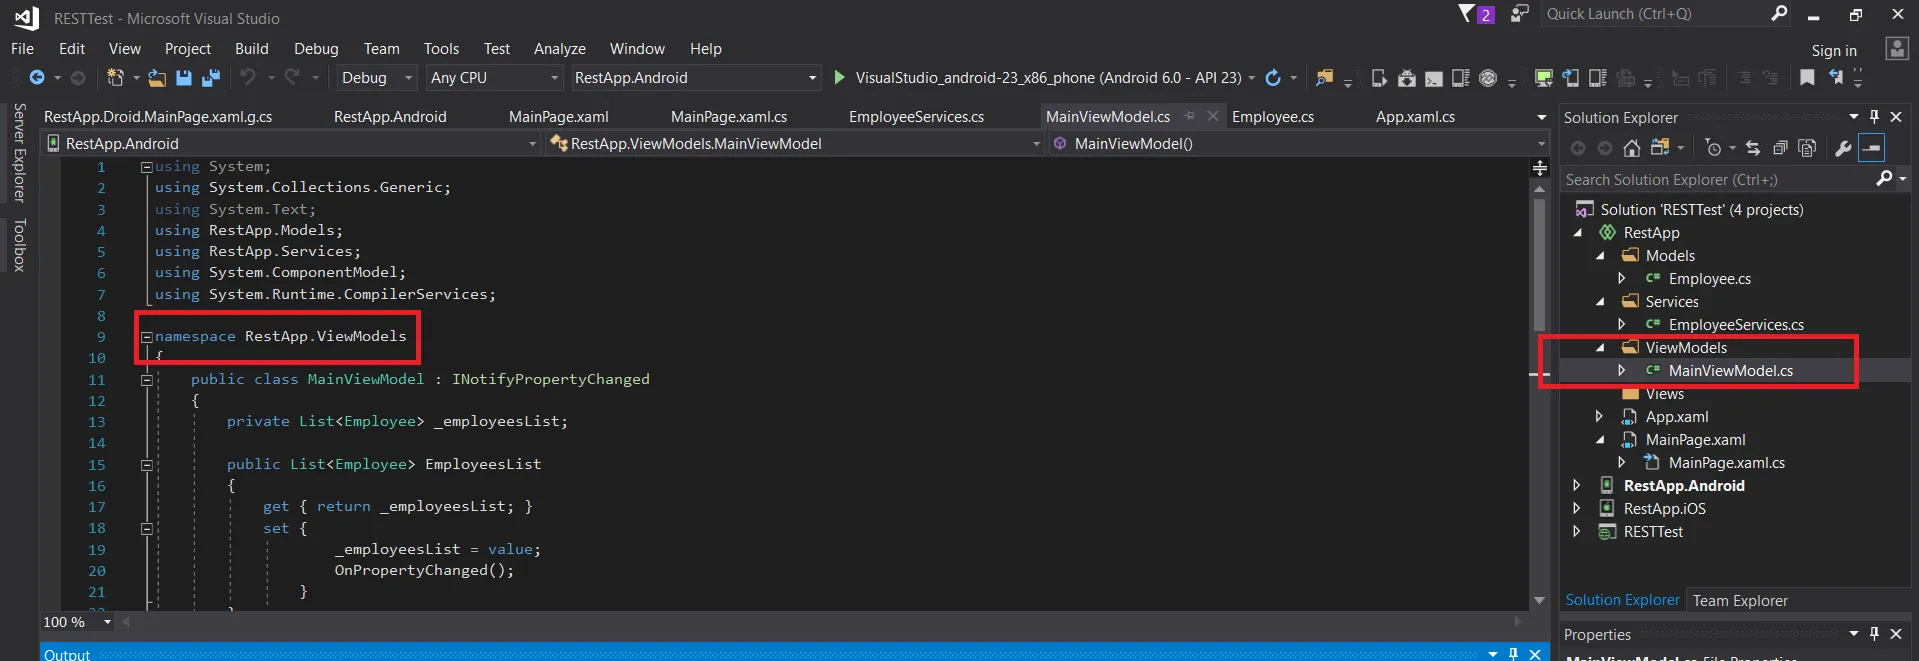Click the Solution Explorer Home icon
The height and width of the screenshot is (661, 1919).
(1632, 148)
